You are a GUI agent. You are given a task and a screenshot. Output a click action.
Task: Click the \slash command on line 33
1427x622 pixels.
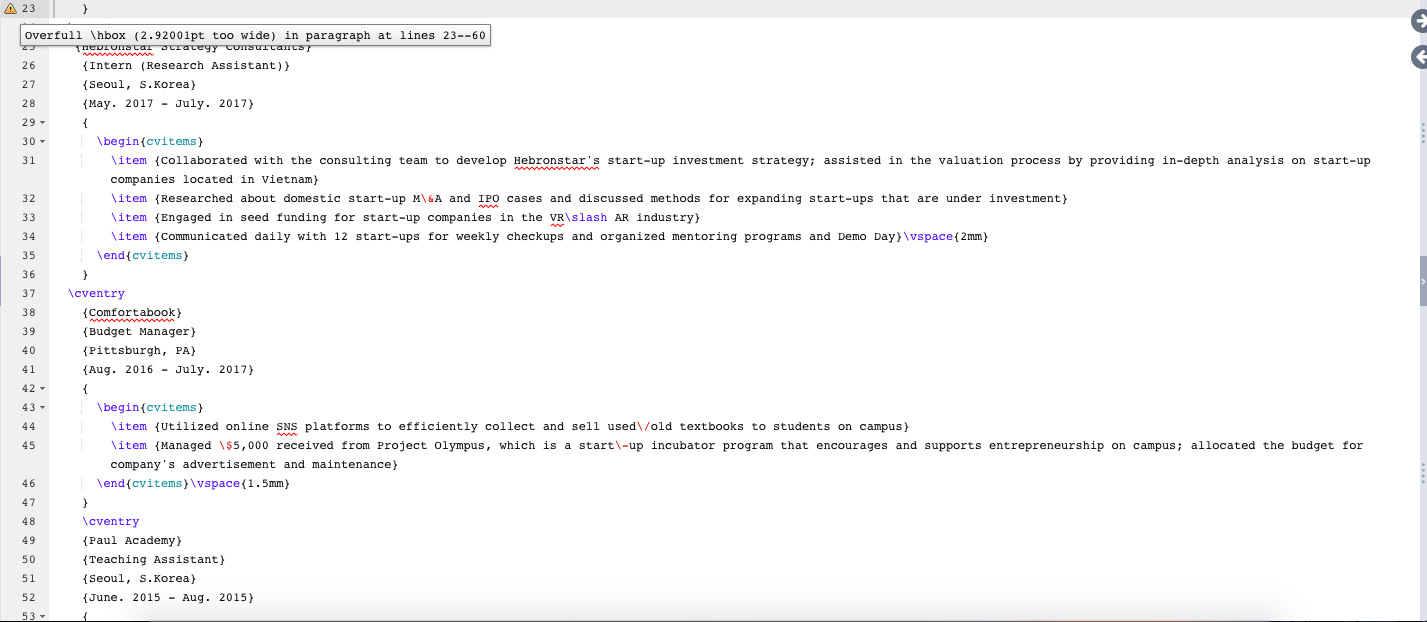(x=586, y=218)
